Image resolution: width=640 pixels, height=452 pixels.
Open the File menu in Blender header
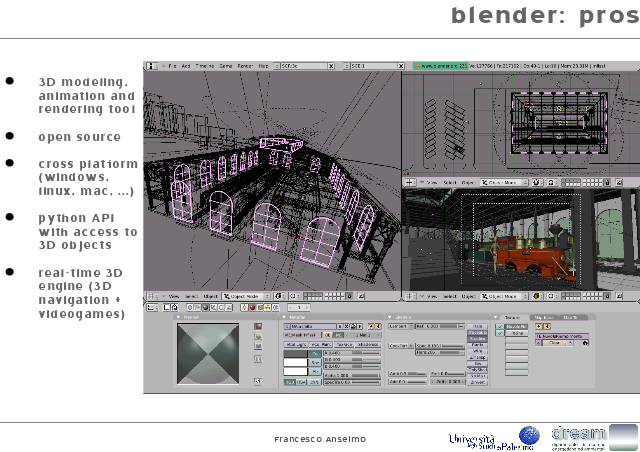(x=172, y=66)
